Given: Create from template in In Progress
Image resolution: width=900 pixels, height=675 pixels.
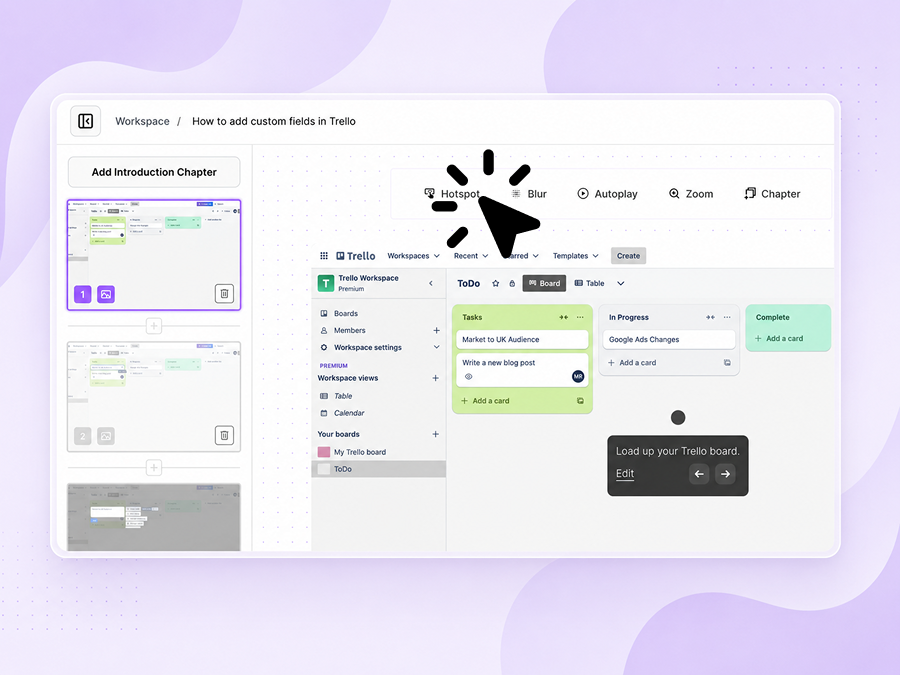Looking at the screenshot, I should click(x=727, y=363).
